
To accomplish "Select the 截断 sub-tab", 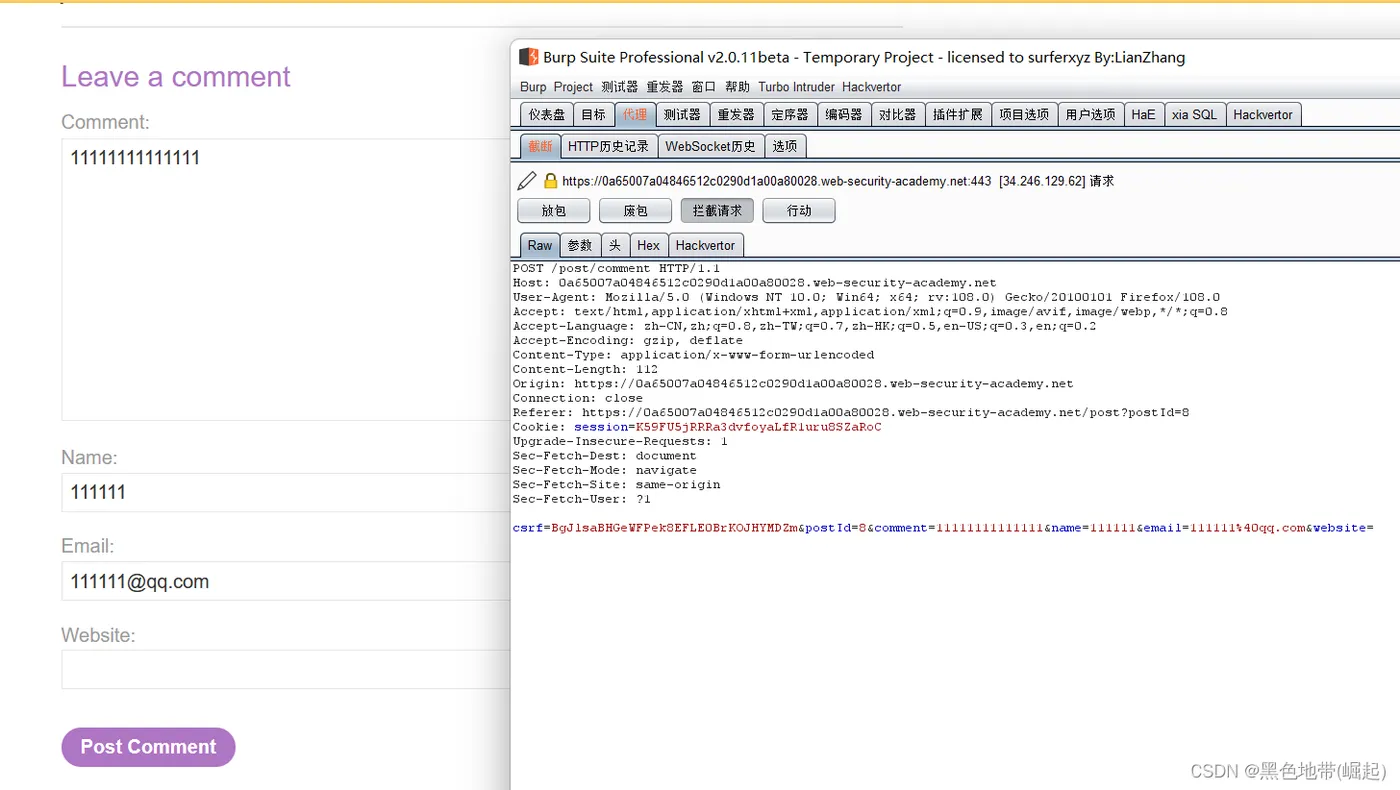I will pos(540,146).
